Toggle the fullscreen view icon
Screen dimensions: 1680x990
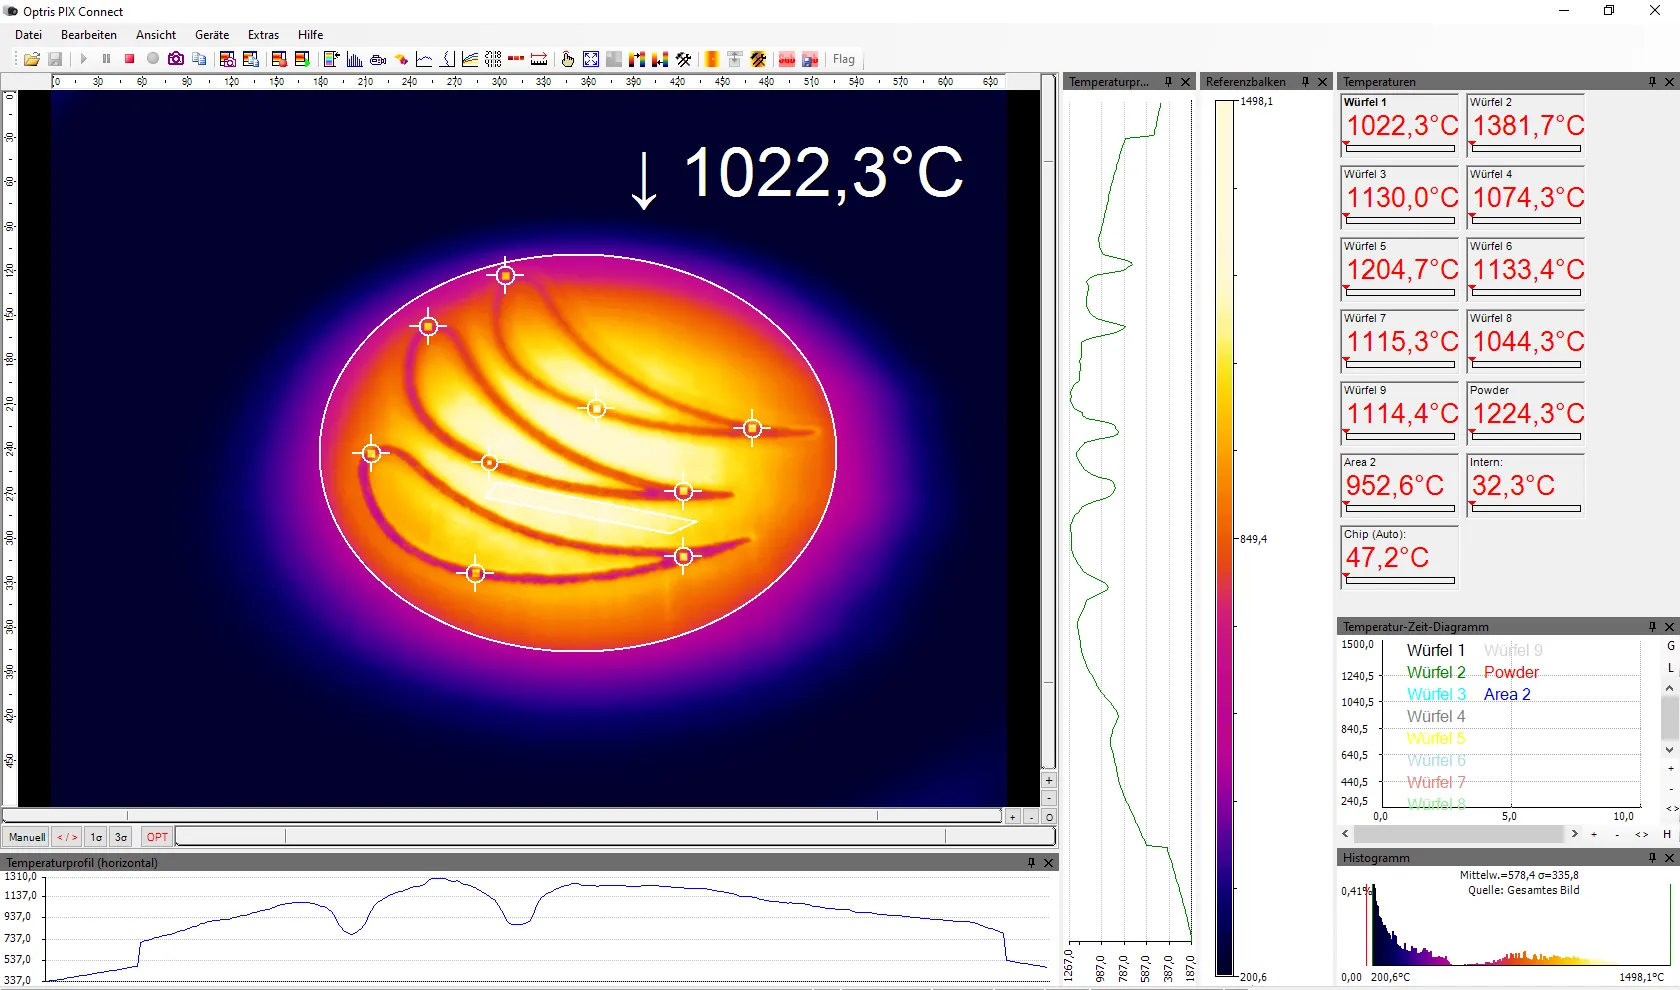591,59
